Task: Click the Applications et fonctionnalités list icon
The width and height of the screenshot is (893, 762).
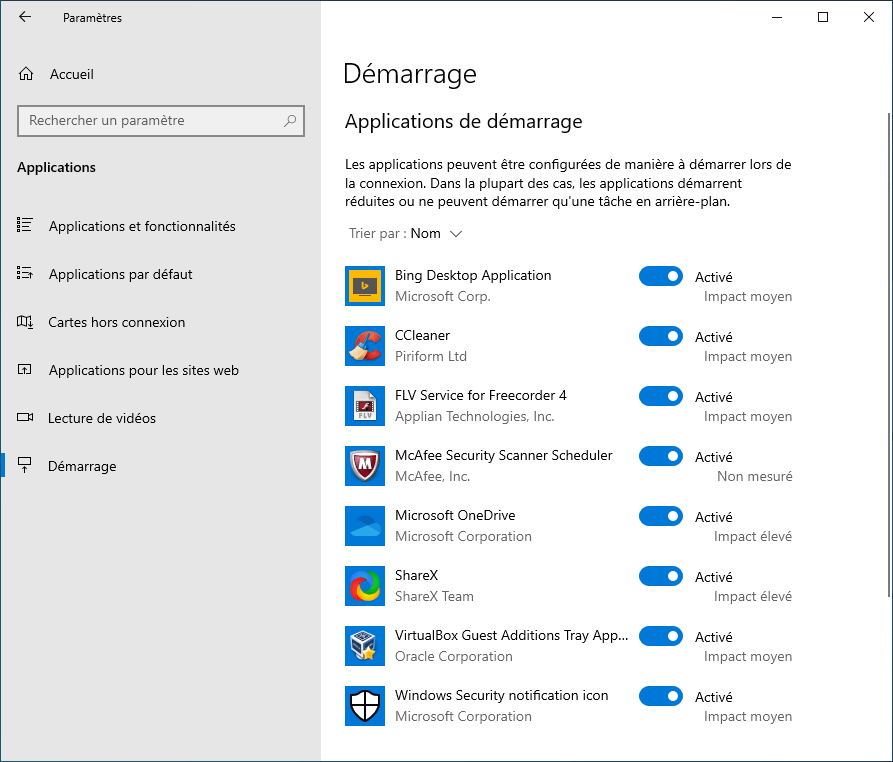Action: click(24, 225)
